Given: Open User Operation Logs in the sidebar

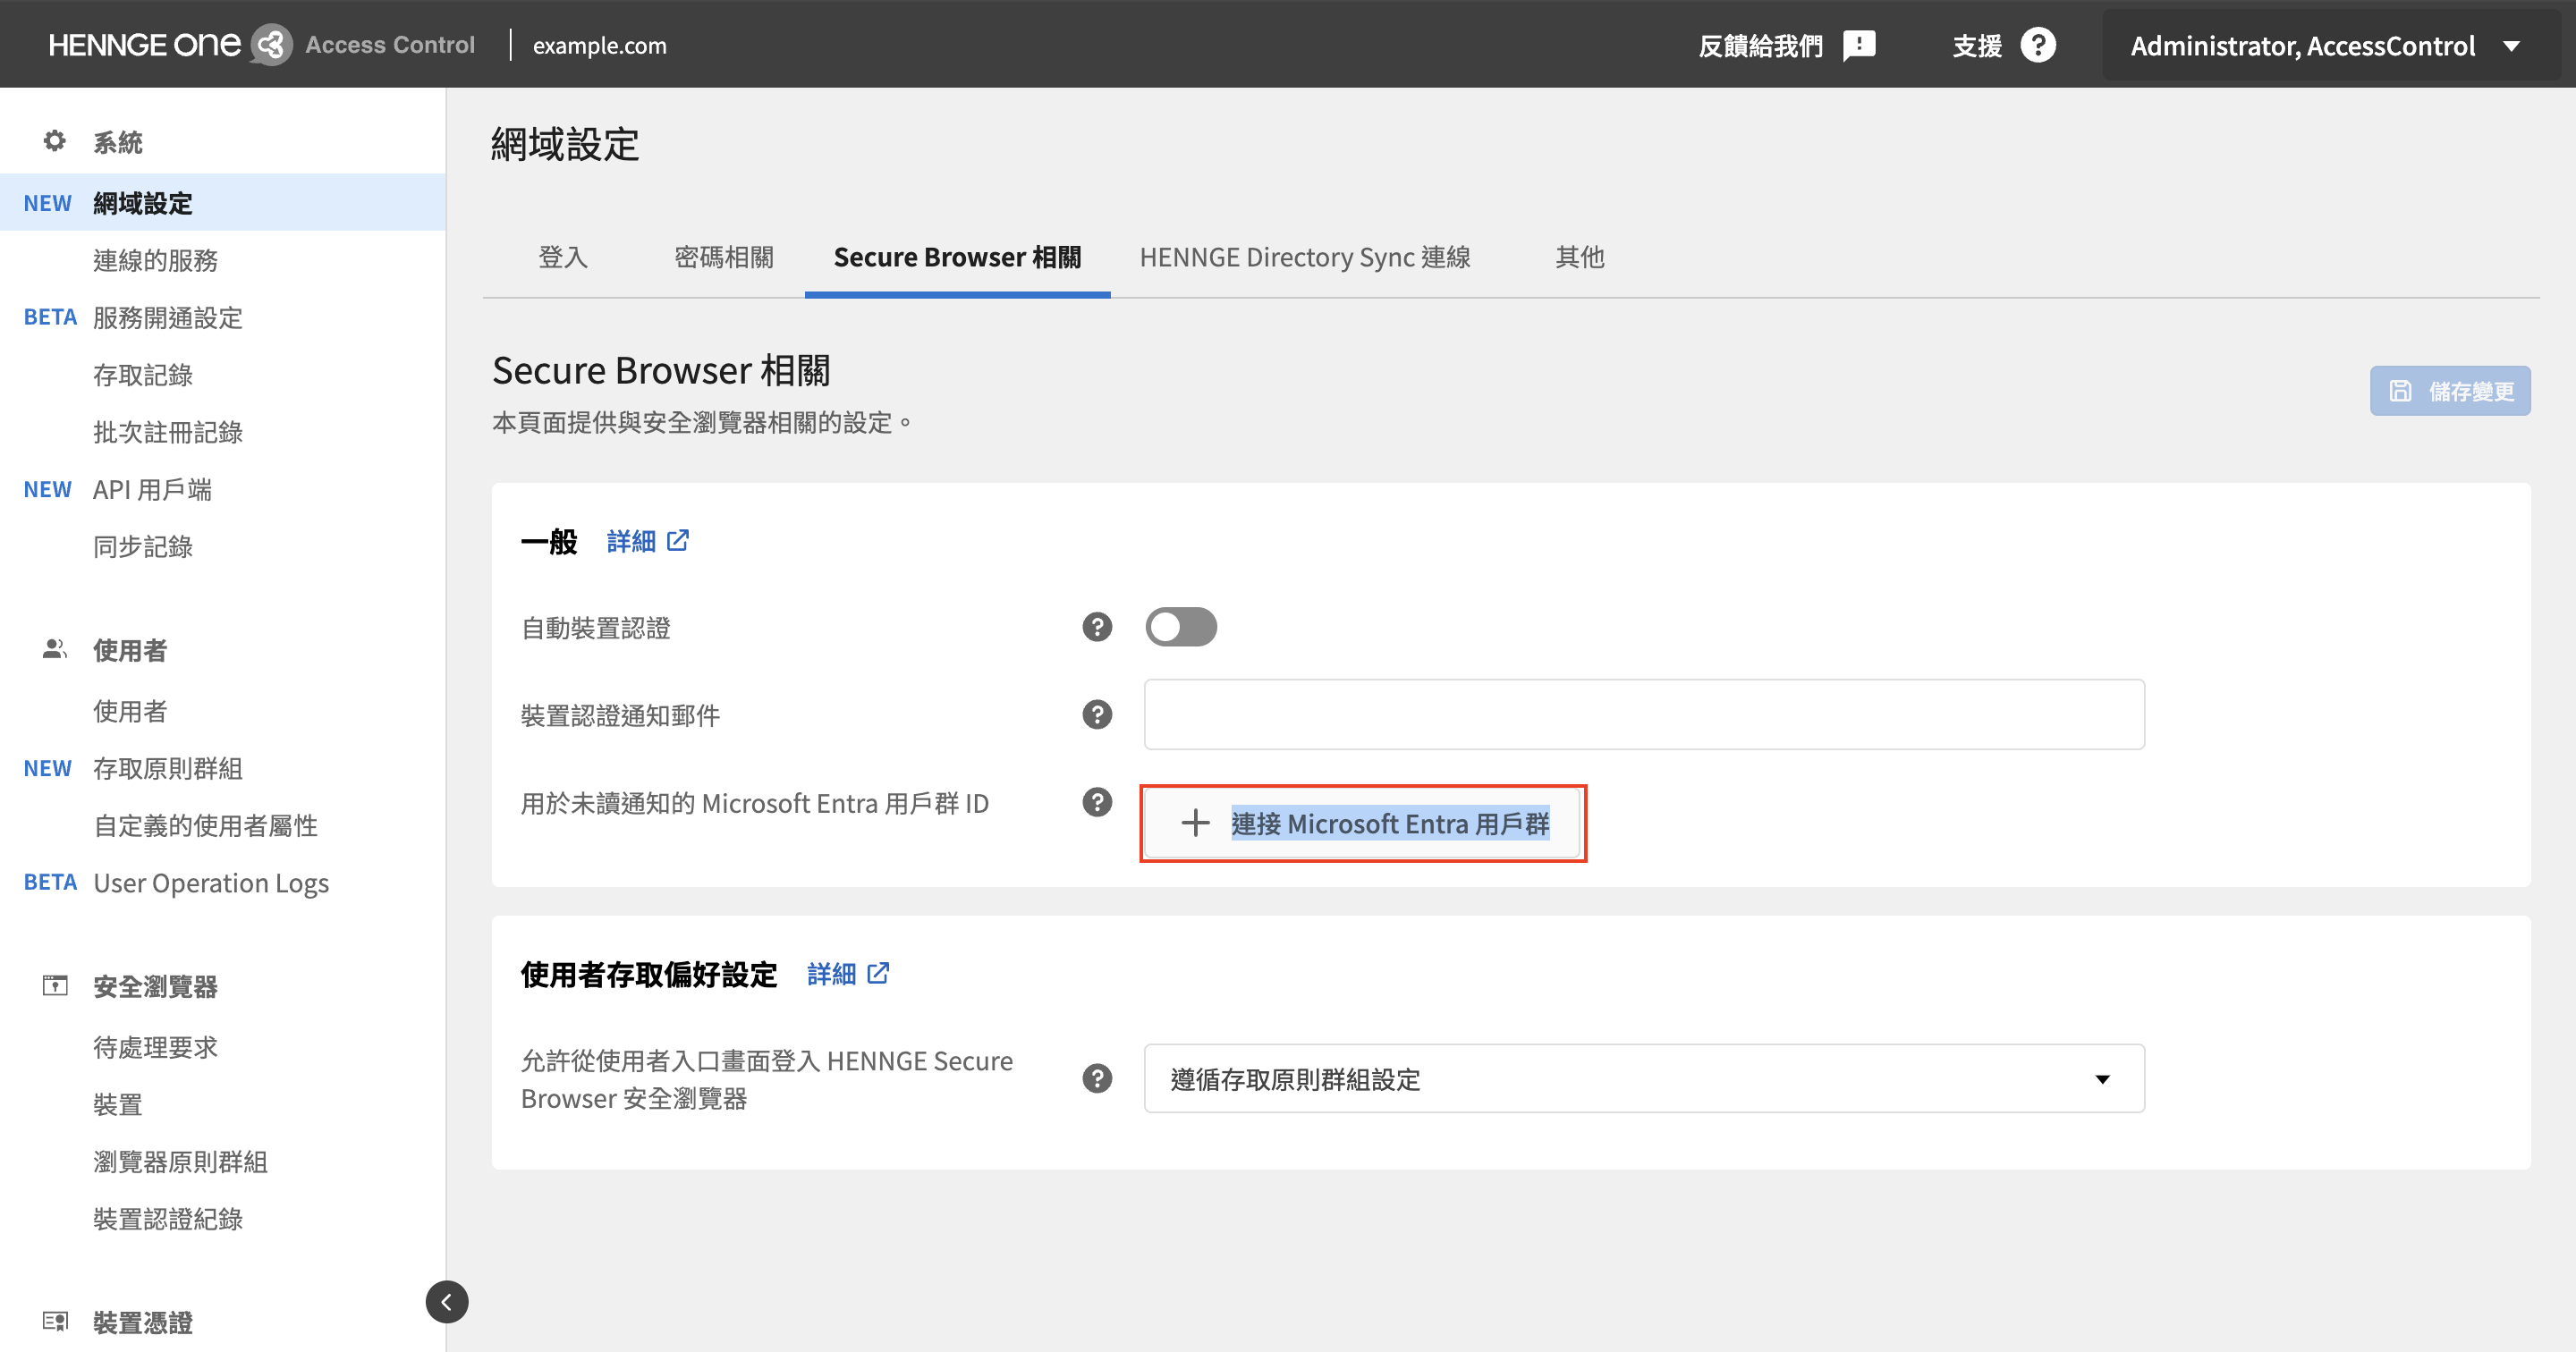Looking at the screenshot, I should tap(211, 883).
